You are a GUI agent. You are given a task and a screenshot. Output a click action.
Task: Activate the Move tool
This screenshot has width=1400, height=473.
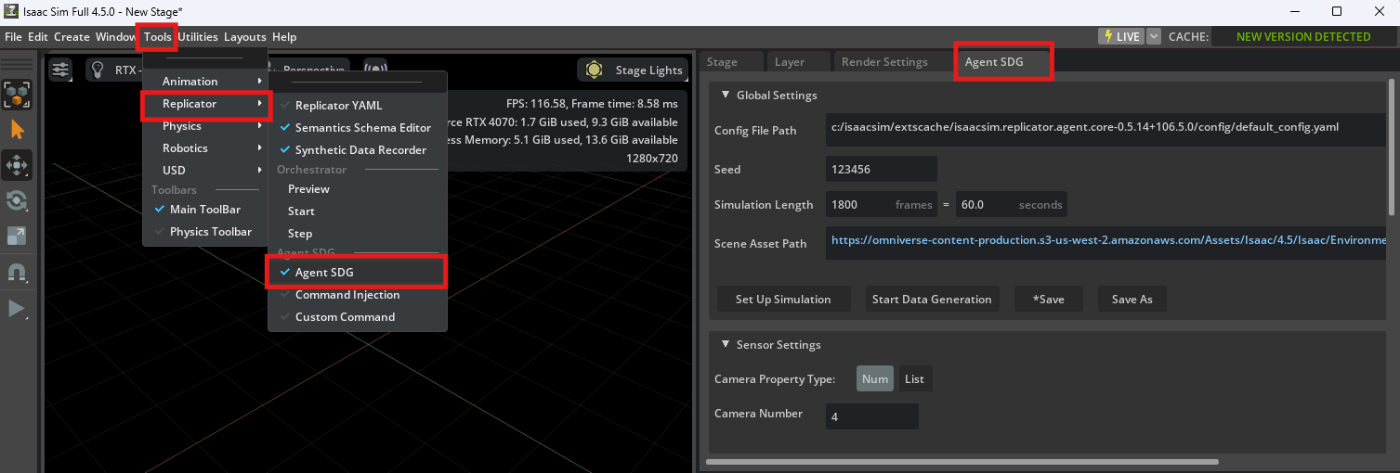tap(16, 165)
